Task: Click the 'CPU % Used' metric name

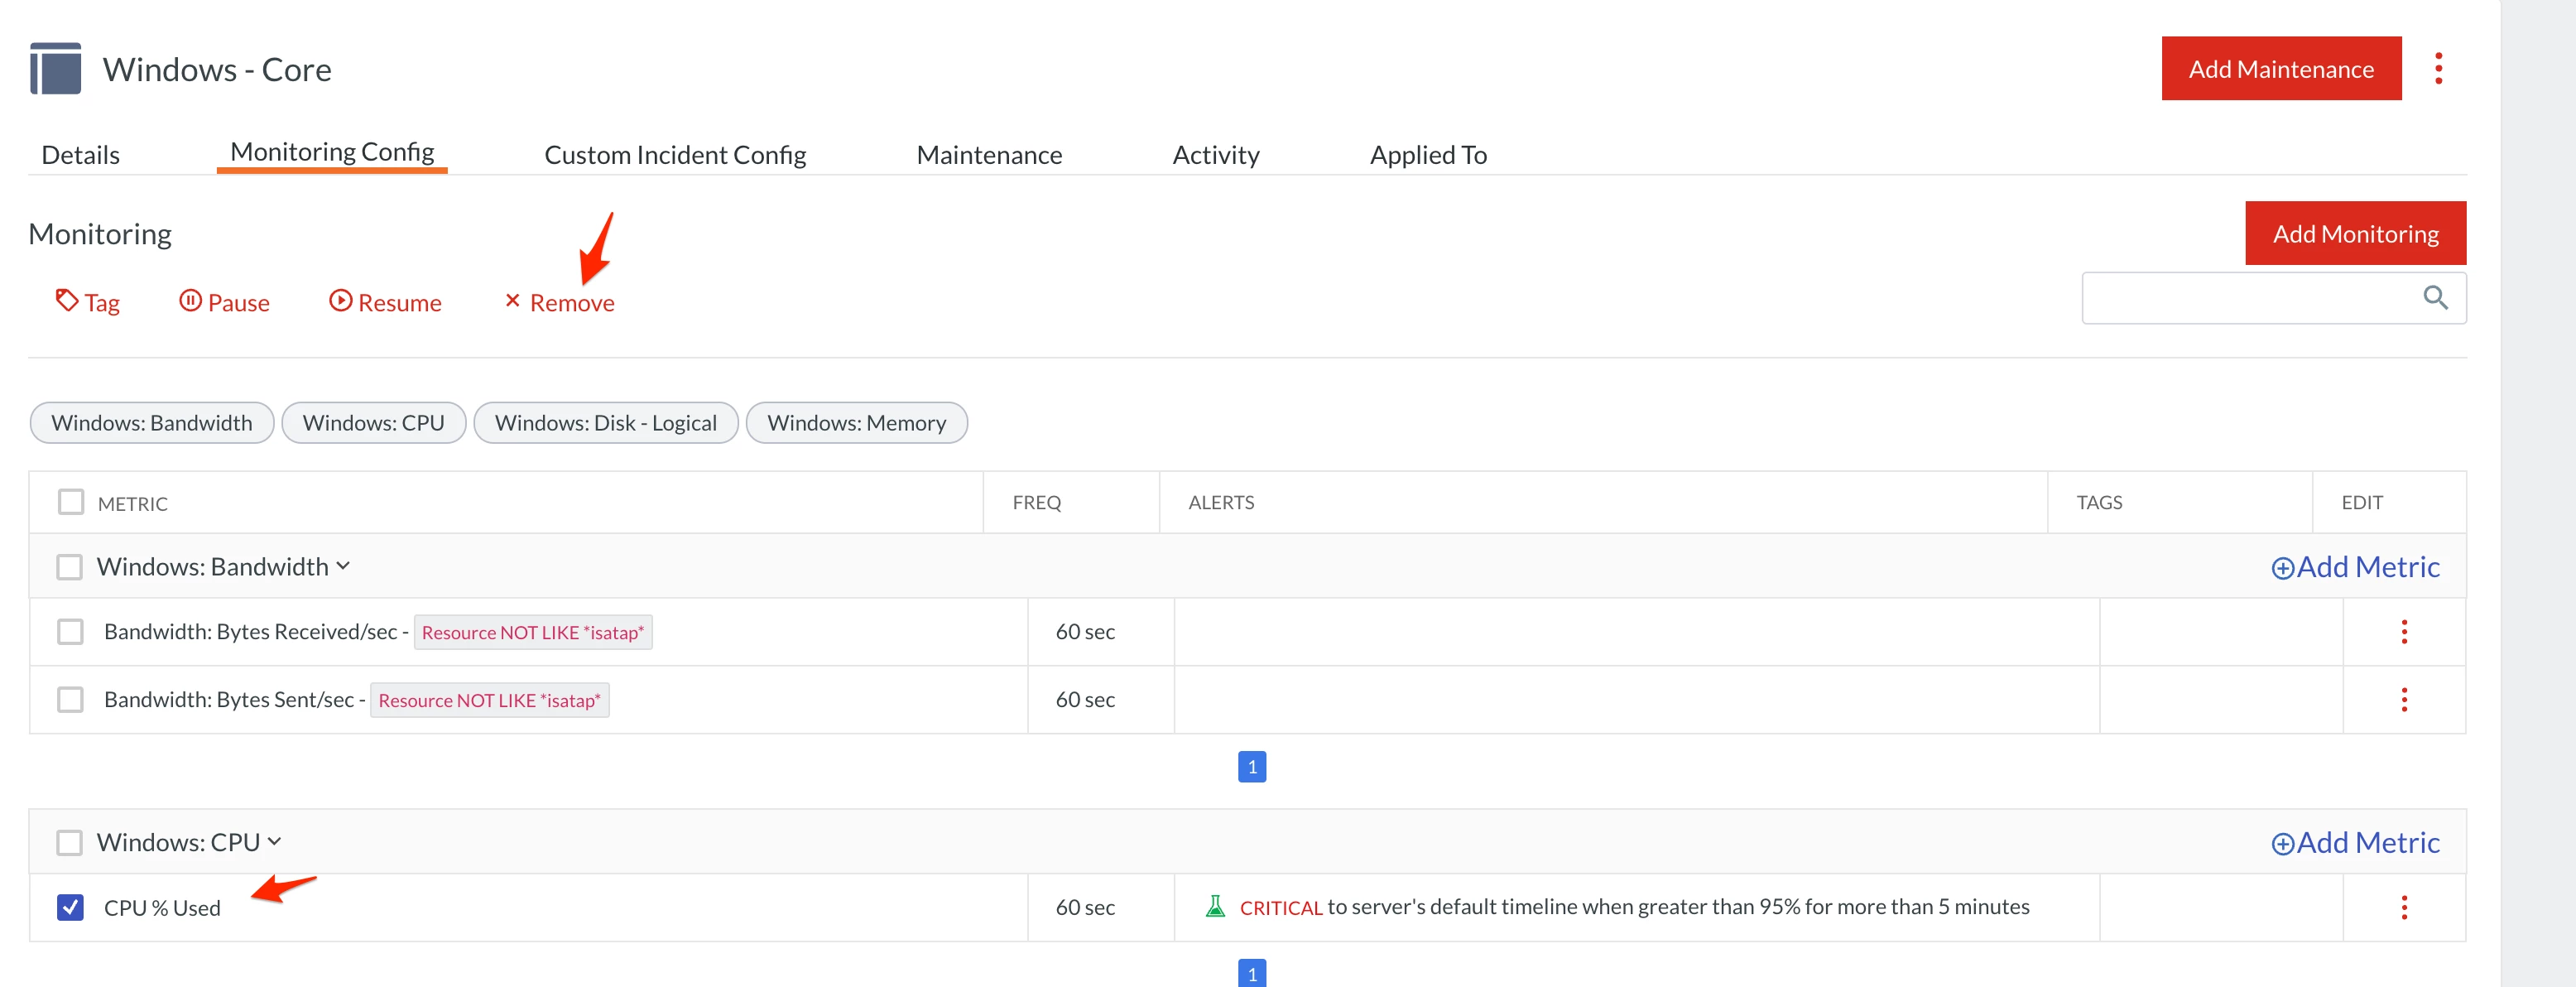Action: tap(162, 908)
